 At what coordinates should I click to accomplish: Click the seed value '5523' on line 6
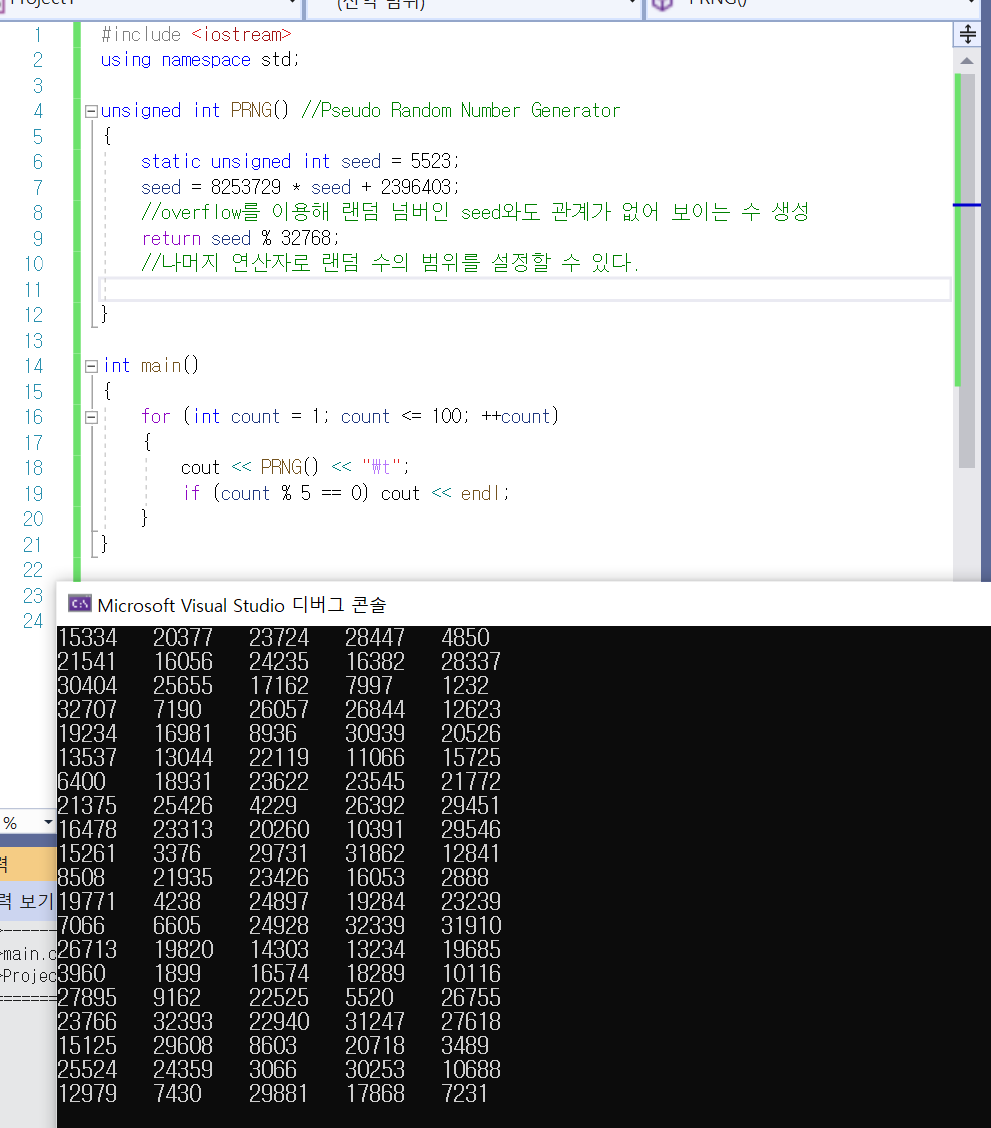click(431, 161)
